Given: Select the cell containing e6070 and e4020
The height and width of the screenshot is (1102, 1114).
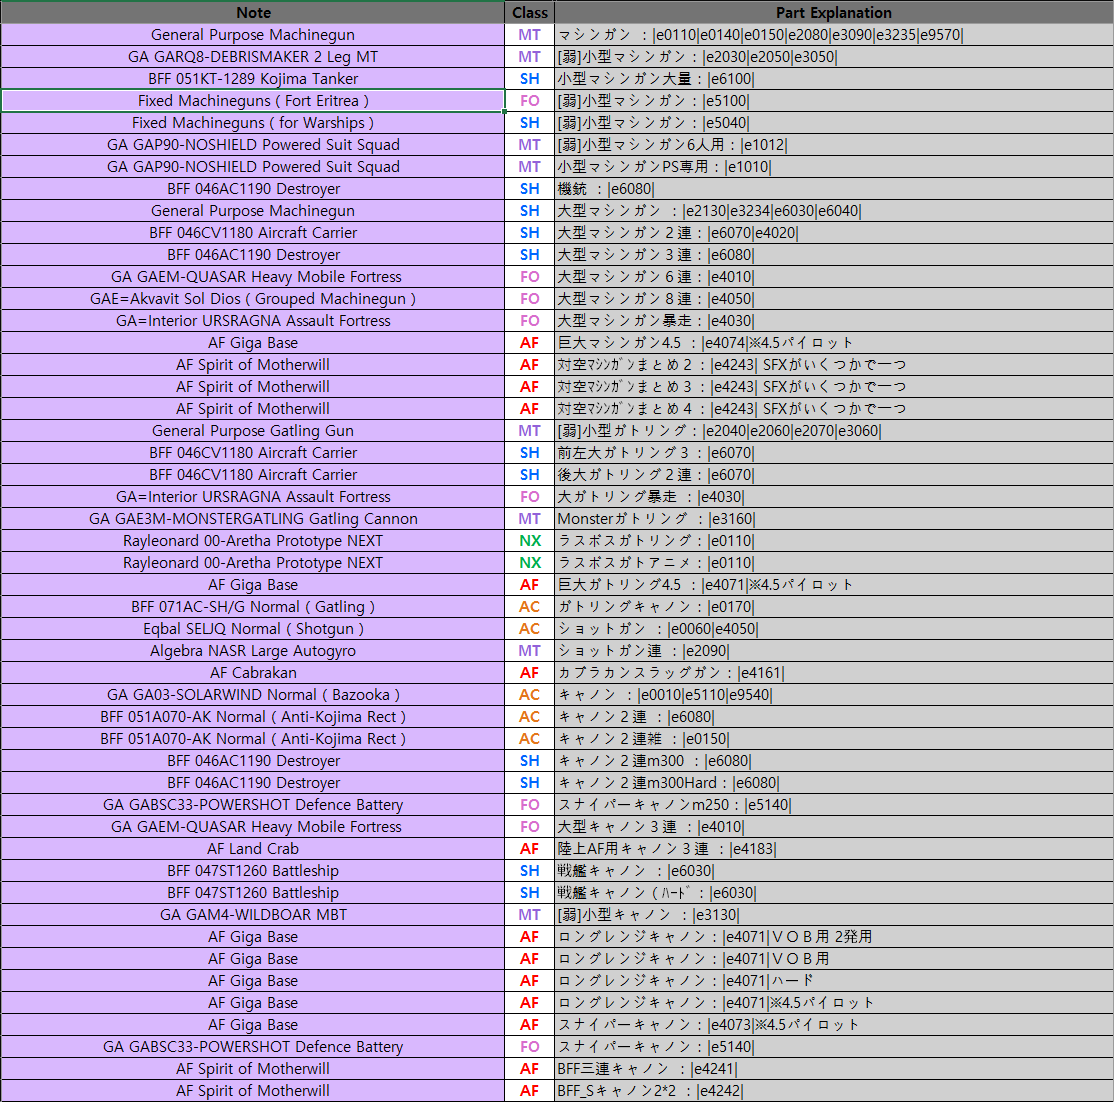Looking at the screenshot, I should click(x=833, y=233).
